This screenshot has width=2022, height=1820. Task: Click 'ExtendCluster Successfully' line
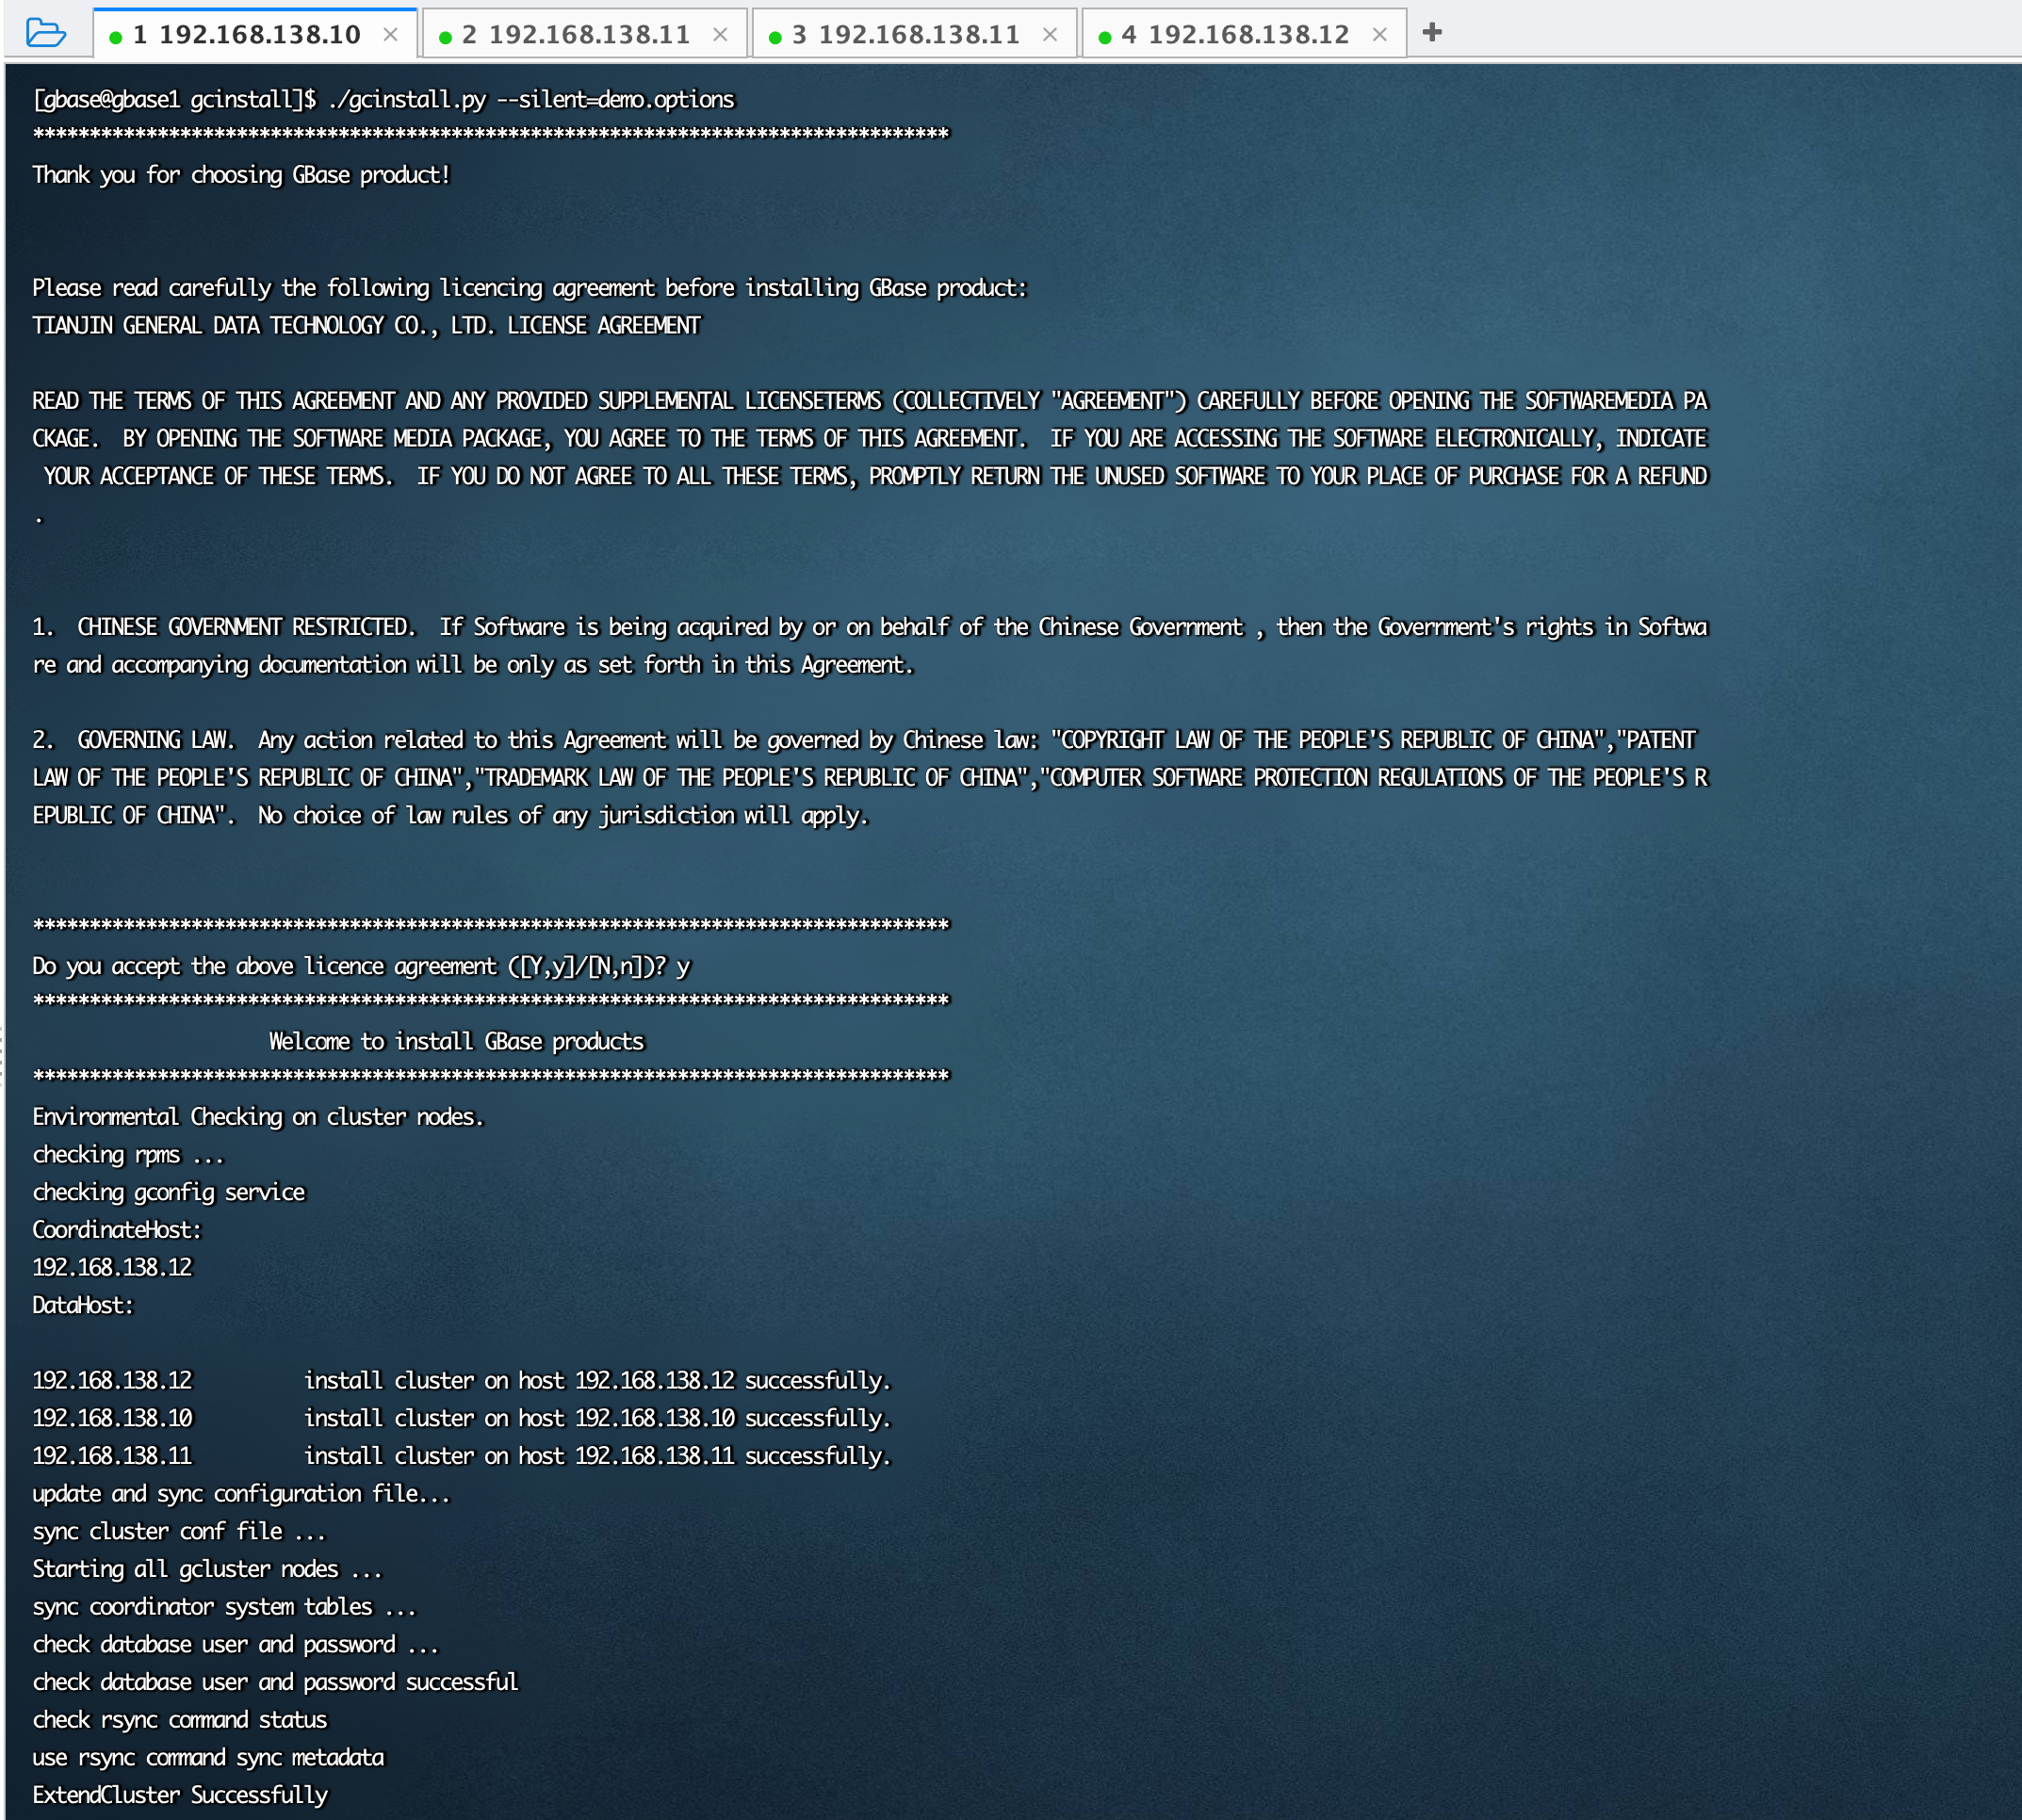coord(180,1795)
